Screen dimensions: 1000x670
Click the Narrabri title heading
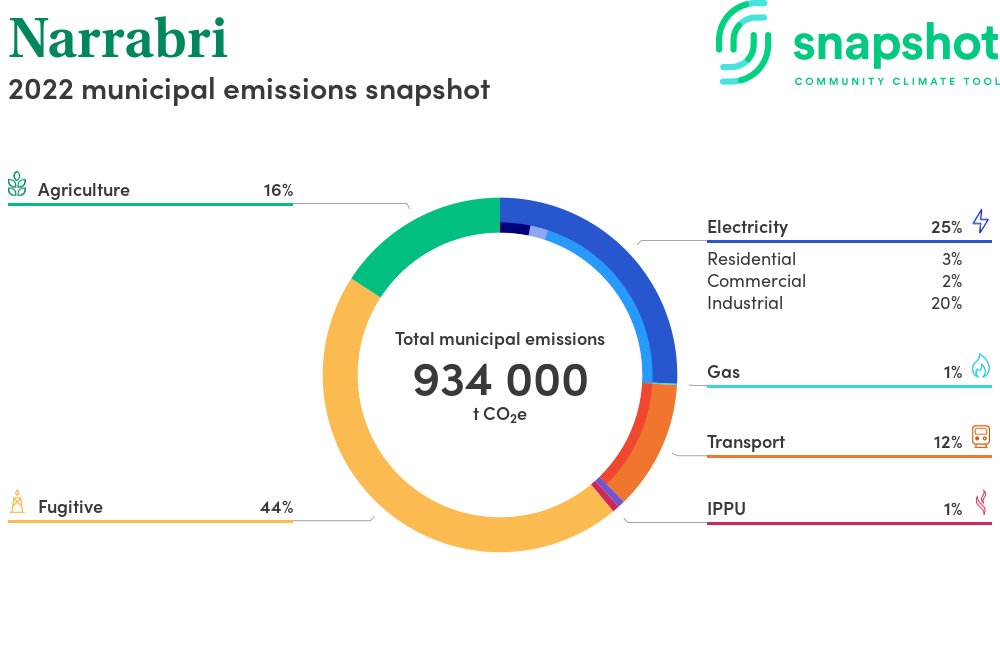(118, 38)
